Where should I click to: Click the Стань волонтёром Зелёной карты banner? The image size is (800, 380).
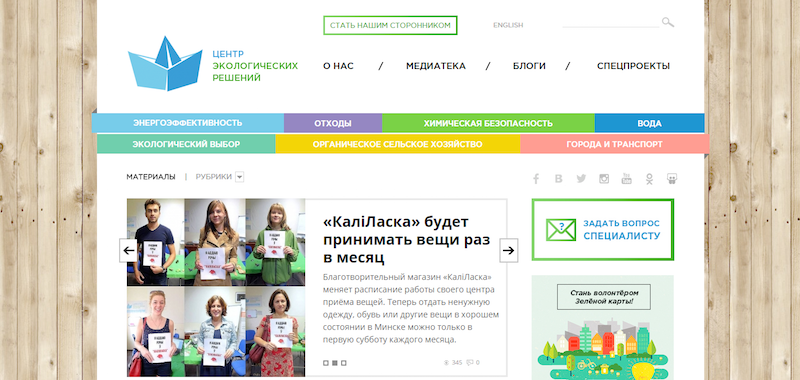coord(603,327)
